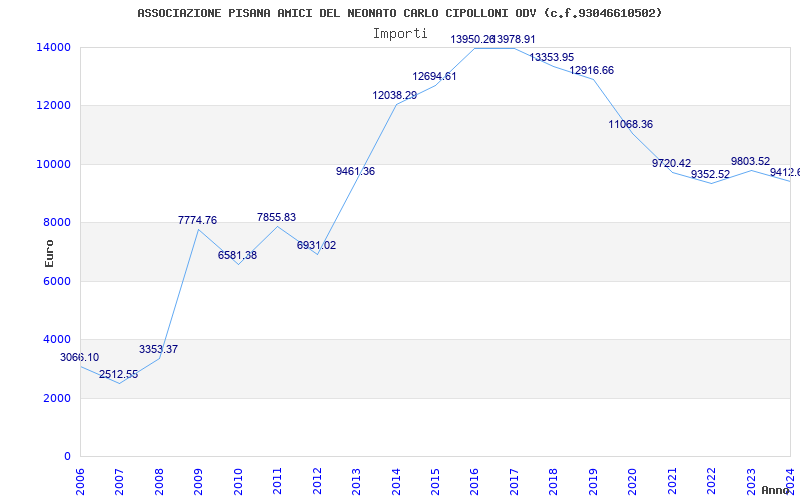Screen dimensions: 800x500
Task: Click y-axis tick label 10000
Action: [x=53, y=164]
